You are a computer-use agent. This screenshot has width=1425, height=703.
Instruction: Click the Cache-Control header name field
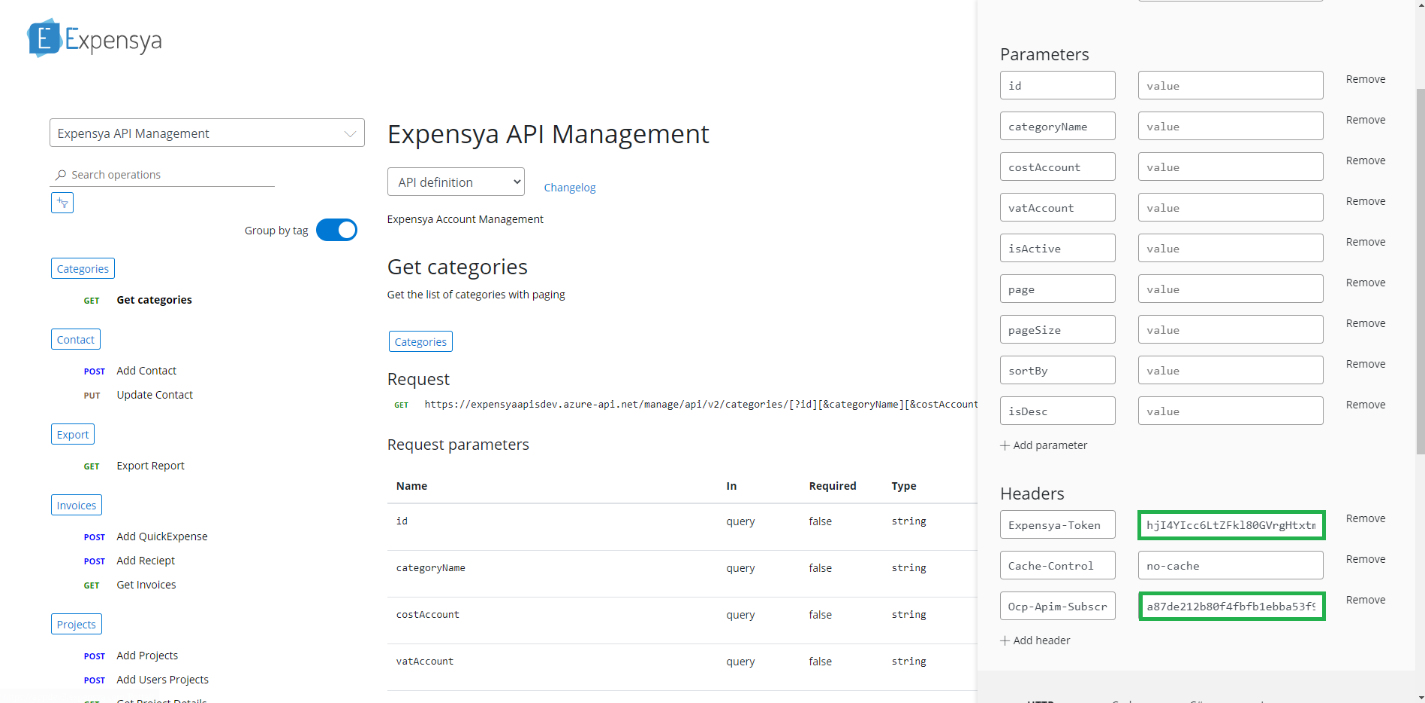point(1058,566)
